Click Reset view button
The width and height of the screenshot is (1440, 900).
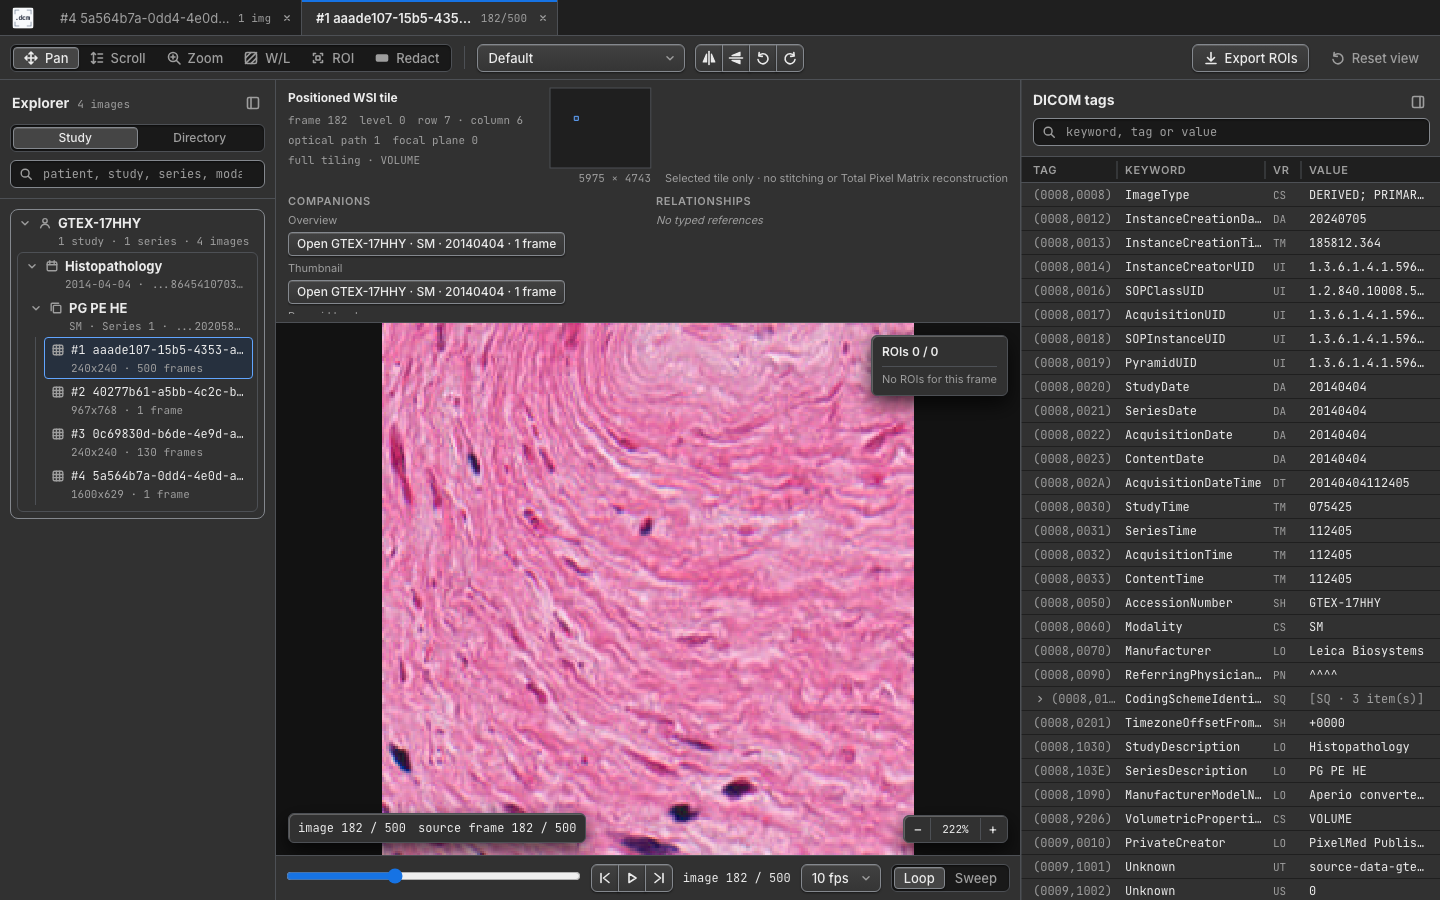pos(1374,58)
